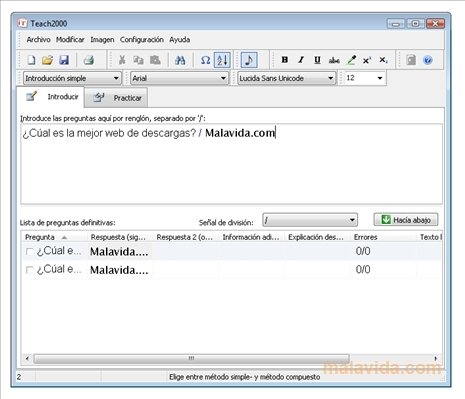The height and width of the screenshot is (399, 465).
Task: Apply strikethrough with the abc icon
Action: [334, 60]
